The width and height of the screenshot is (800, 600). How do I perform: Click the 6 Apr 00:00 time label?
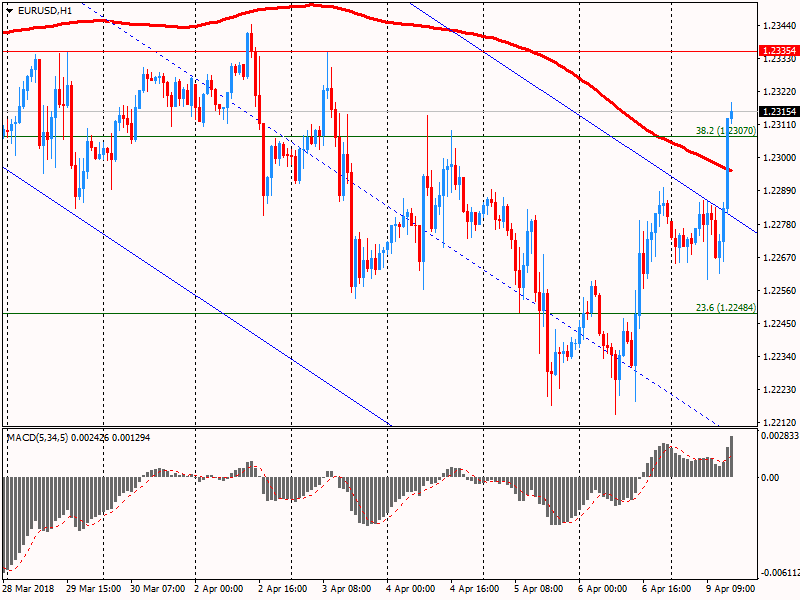[603, 589]
